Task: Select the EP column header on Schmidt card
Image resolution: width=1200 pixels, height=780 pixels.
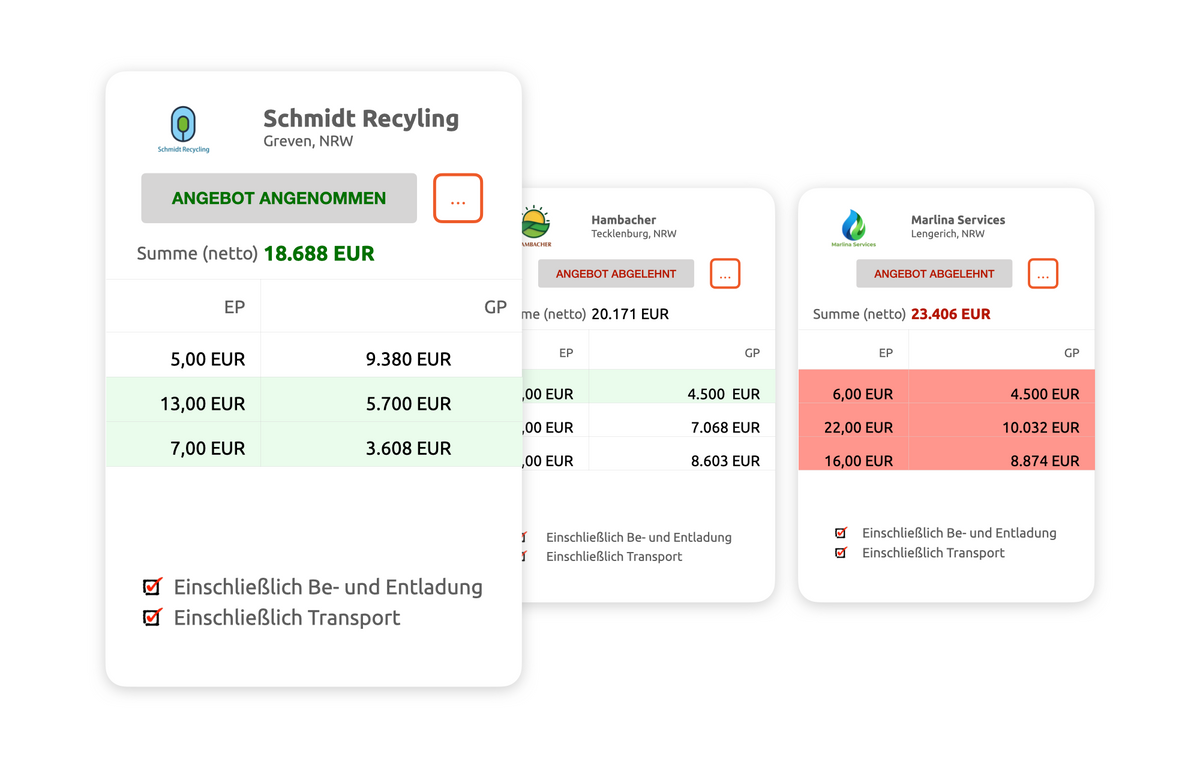Action: coord(234,307)
